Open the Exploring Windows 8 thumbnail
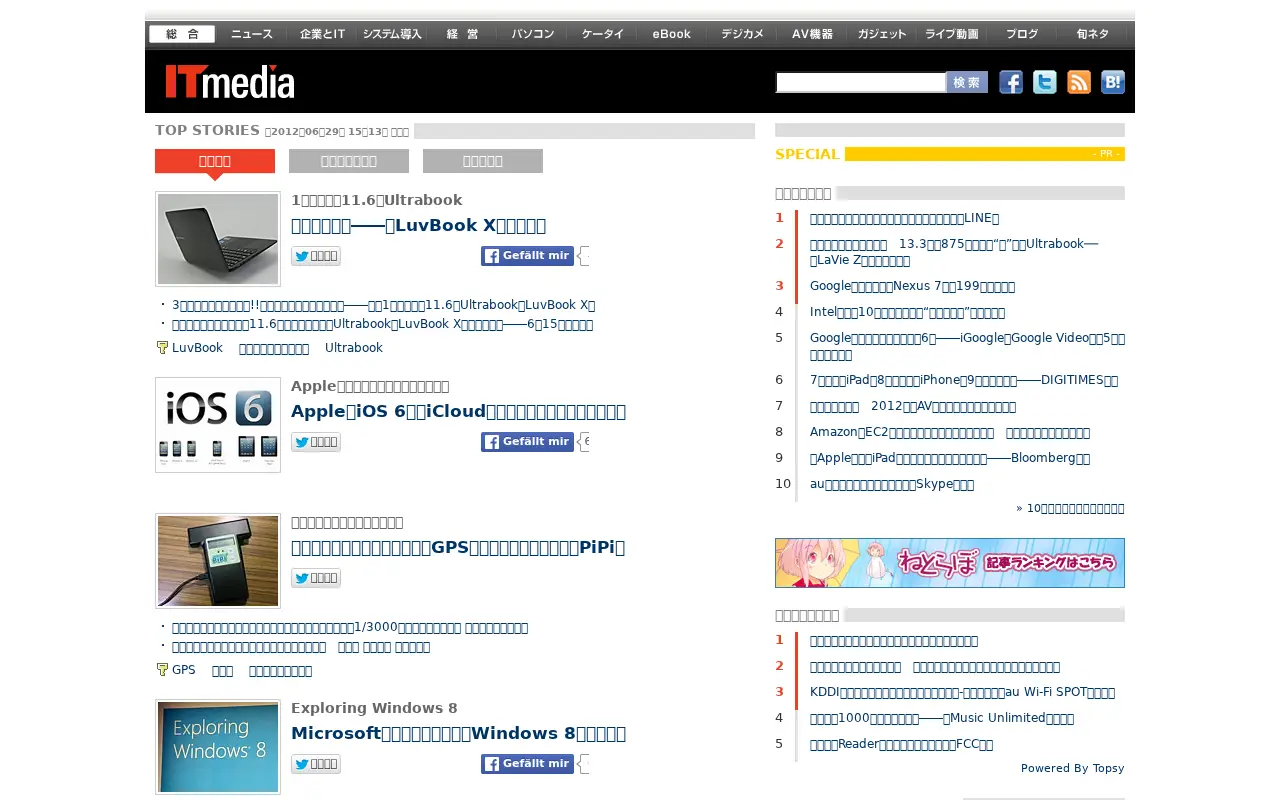The image size is (1280, 800). click(218, 747)
